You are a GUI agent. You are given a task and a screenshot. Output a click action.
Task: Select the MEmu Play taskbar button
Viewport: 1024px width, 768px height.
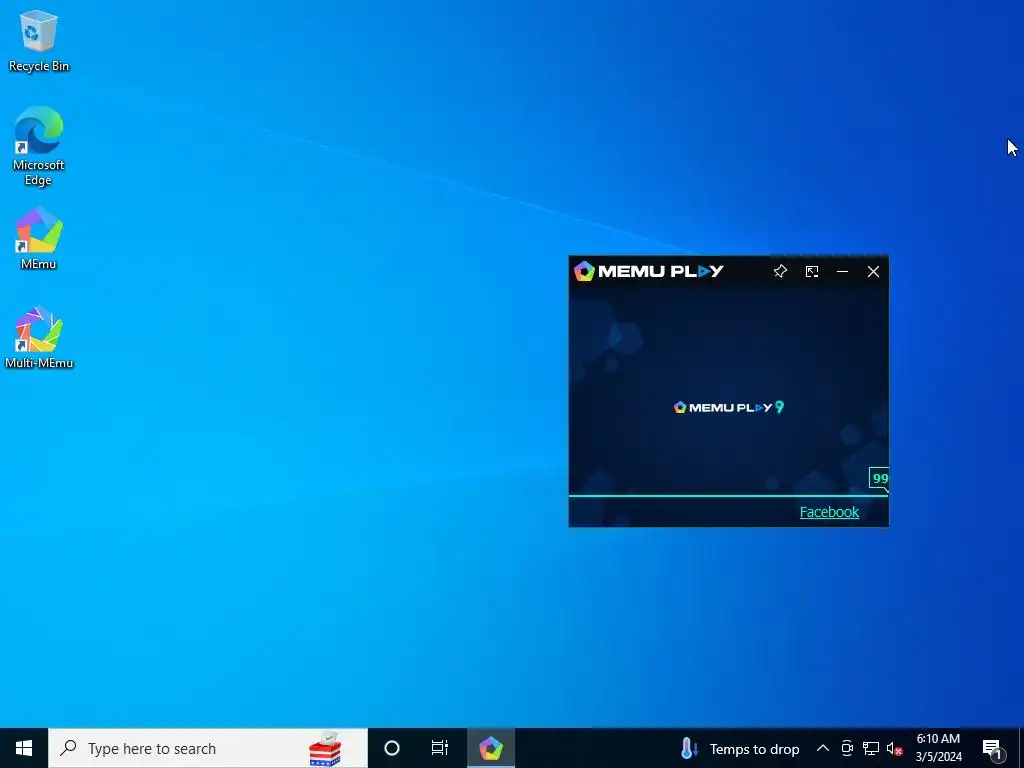pos(490,748)
